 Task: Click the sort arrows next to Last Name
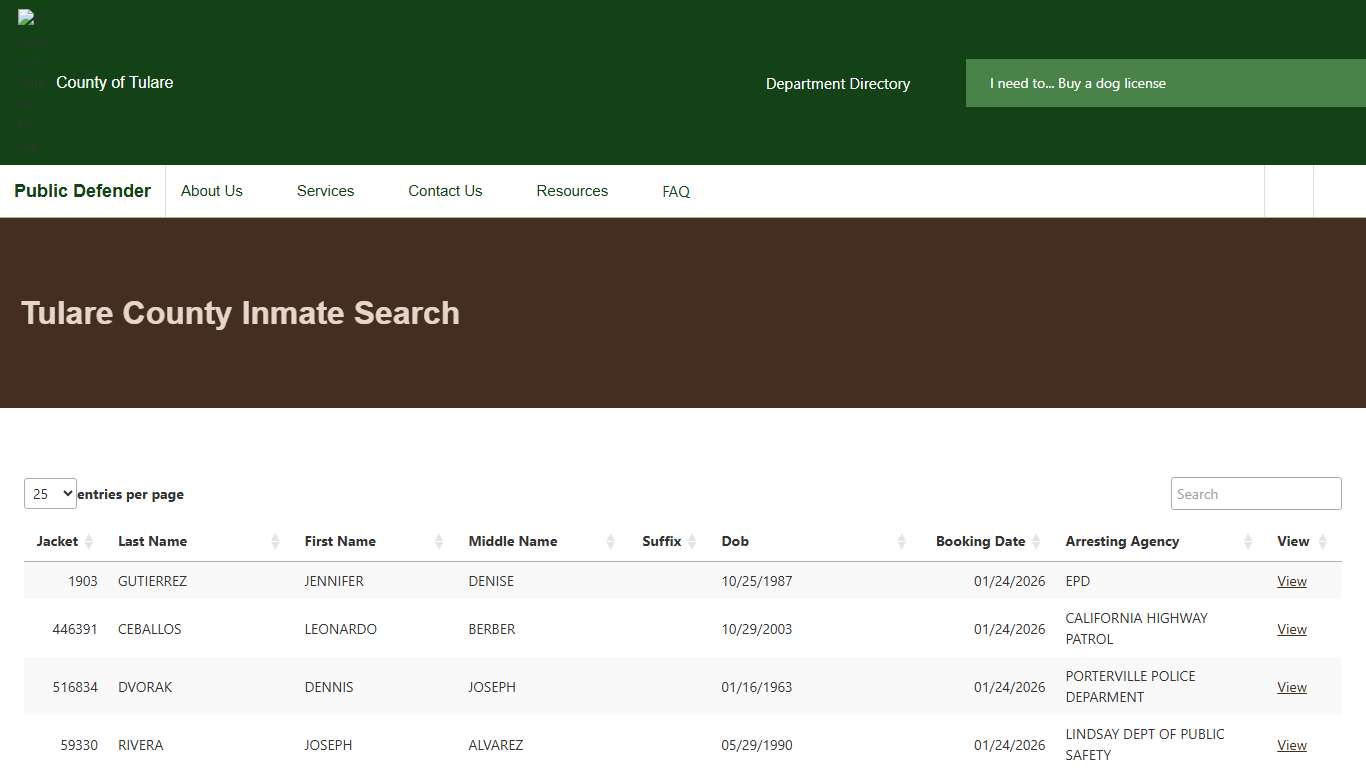coord(274,541)
